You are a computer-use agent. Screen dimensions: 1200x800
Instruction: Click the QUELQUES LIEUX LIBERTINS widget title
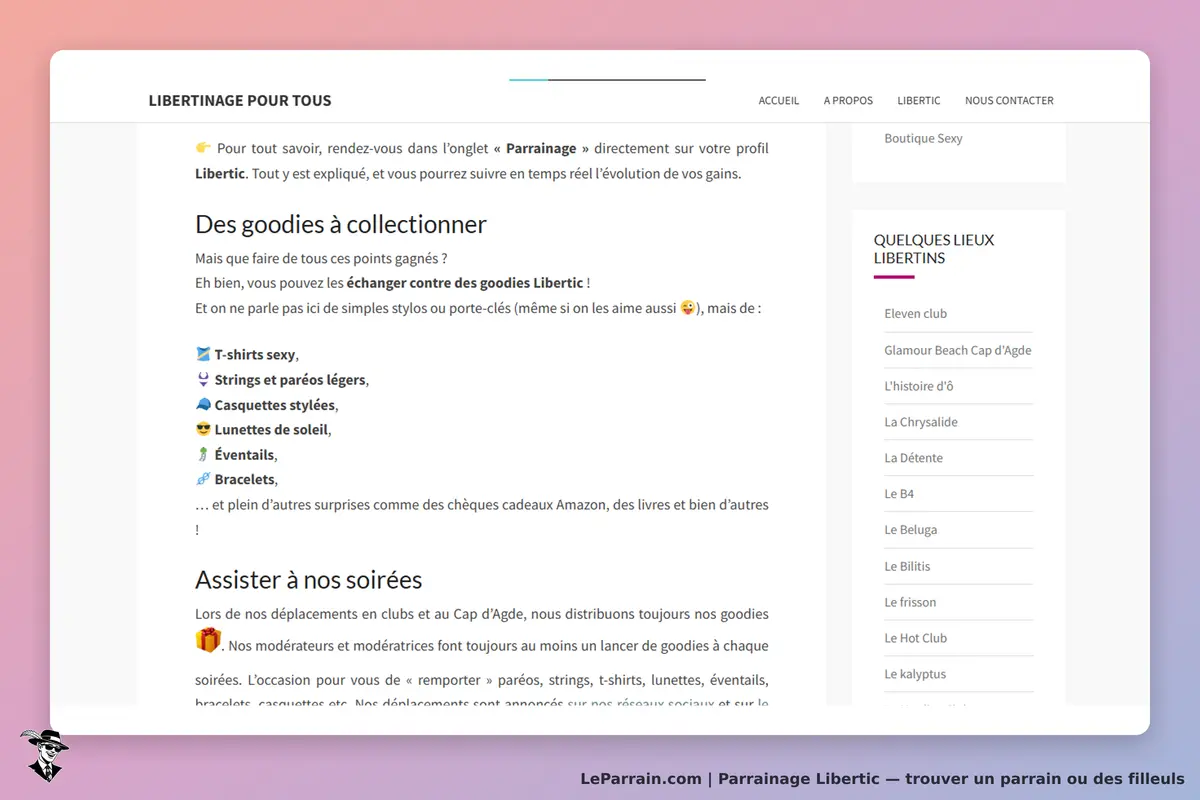click(934, 249)
